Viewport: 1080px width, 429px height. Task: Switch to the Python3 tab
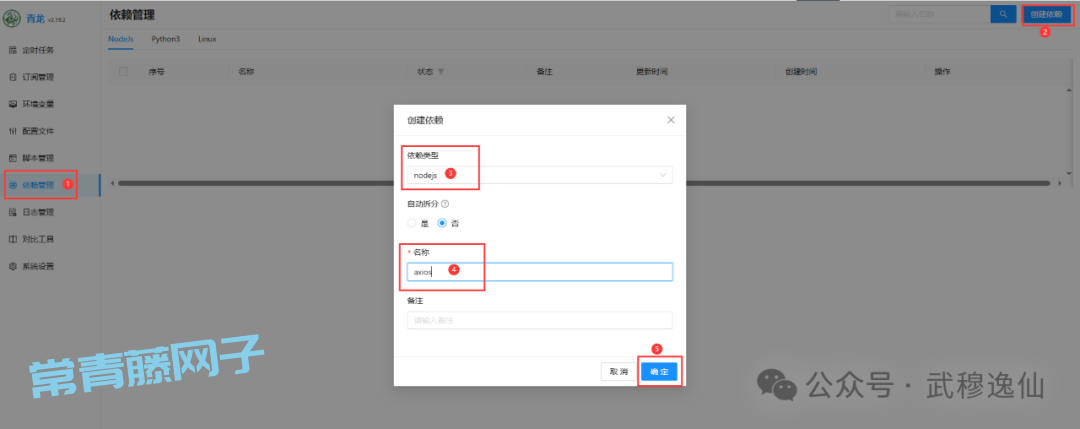pyautogui.click(x=166, y=38)
